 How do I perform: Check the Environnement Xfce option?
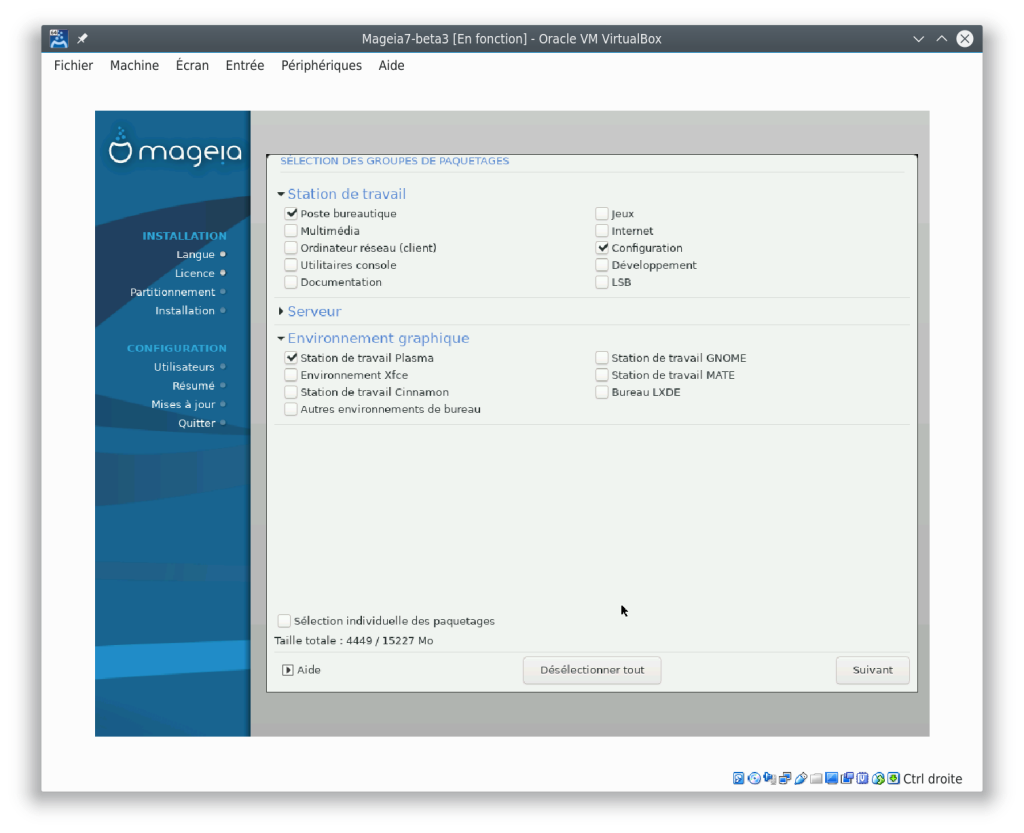(x=291, y=375)
